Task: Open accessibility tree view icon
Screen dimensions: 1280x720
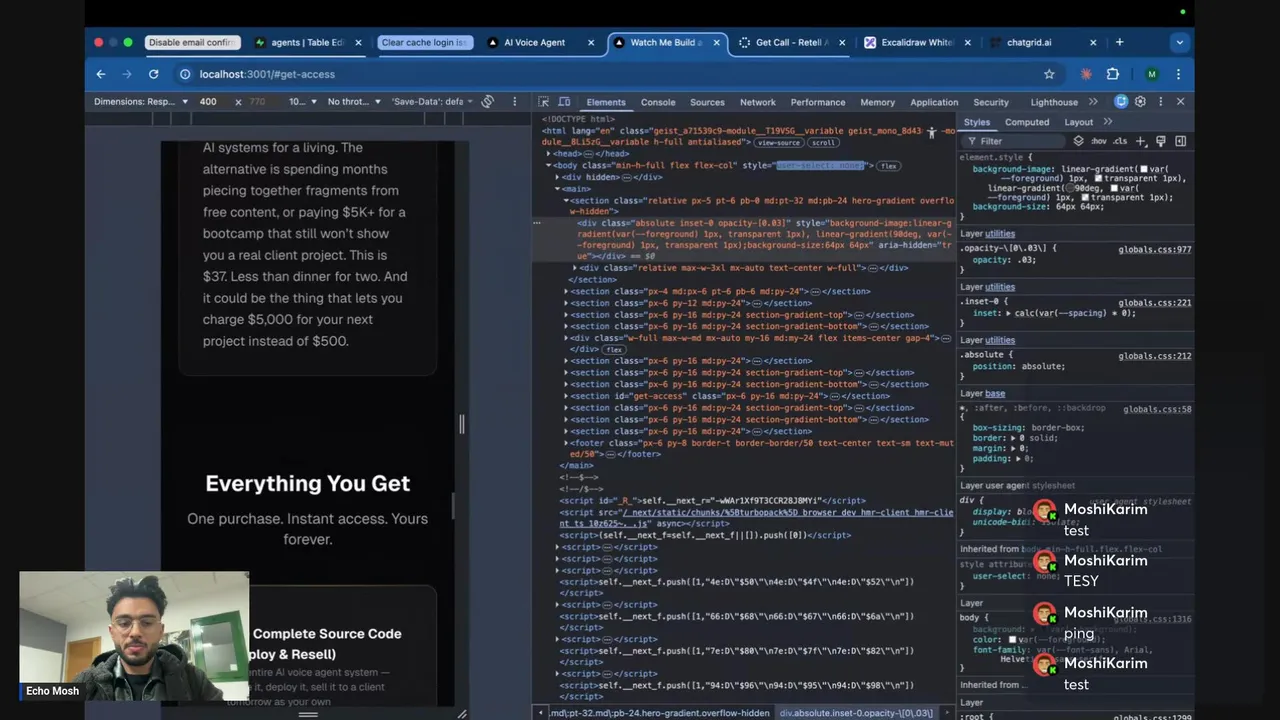Action: coord(931,132)
